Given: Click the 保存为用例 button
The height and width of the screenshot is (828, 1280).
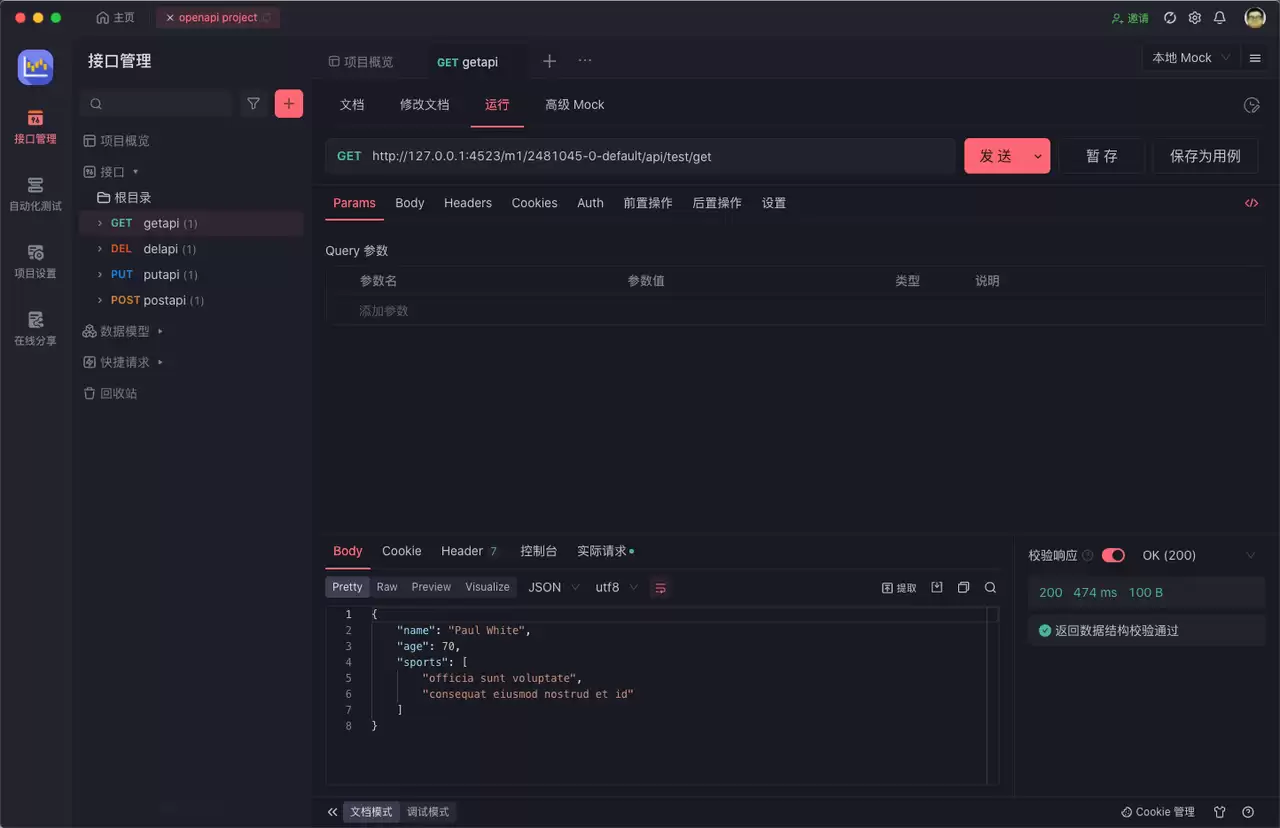Looking at the screenshot, I should click(1205, 156).
